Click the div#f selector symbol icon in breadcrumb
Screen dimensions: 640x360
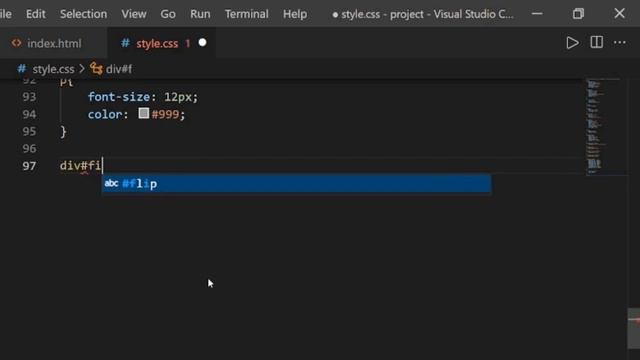[96, 69]
